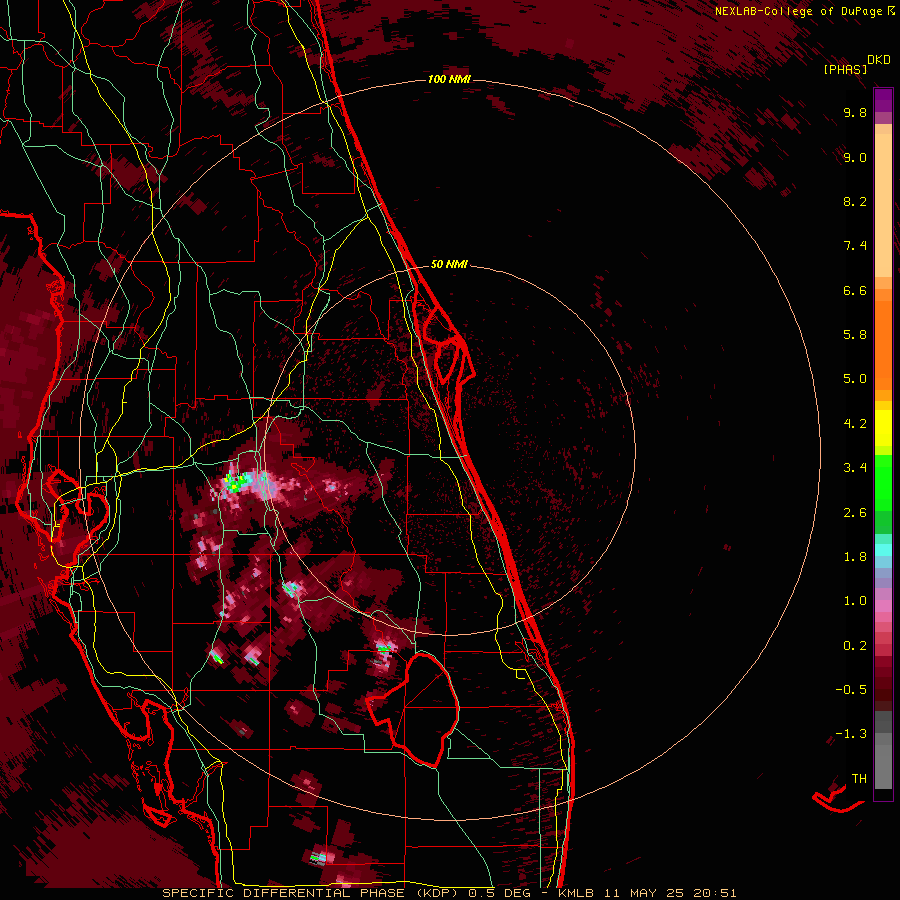This screenshot has width=900, height=900.
Task: Click the 2.6 scale value
Action: click(x=855, y=513)
